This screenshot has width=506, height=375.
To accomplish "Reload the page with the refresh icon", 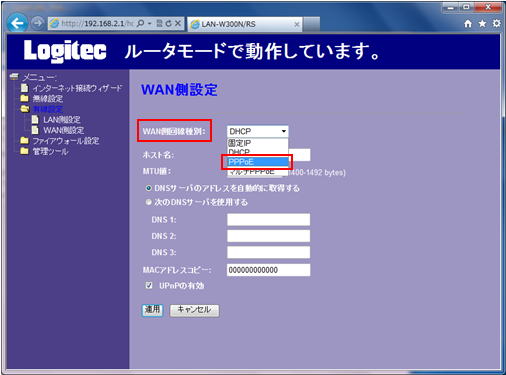I will [x=169, y=23].
